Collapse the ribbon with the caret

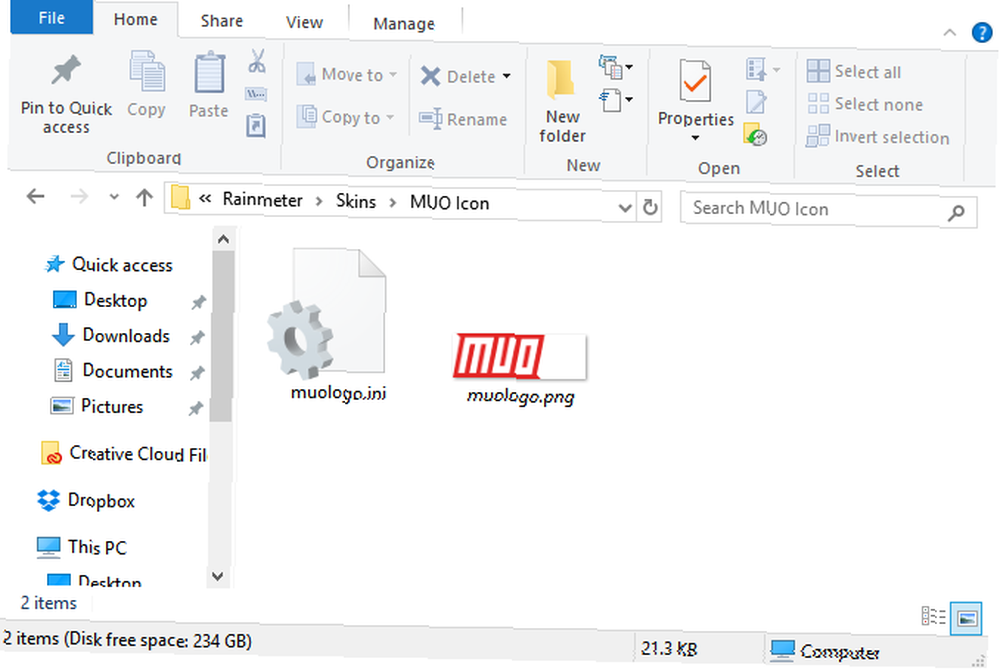pos(950,33)
